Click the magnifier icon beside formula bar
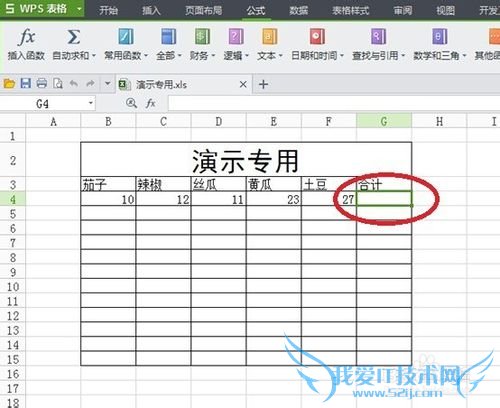 (132, 103)
